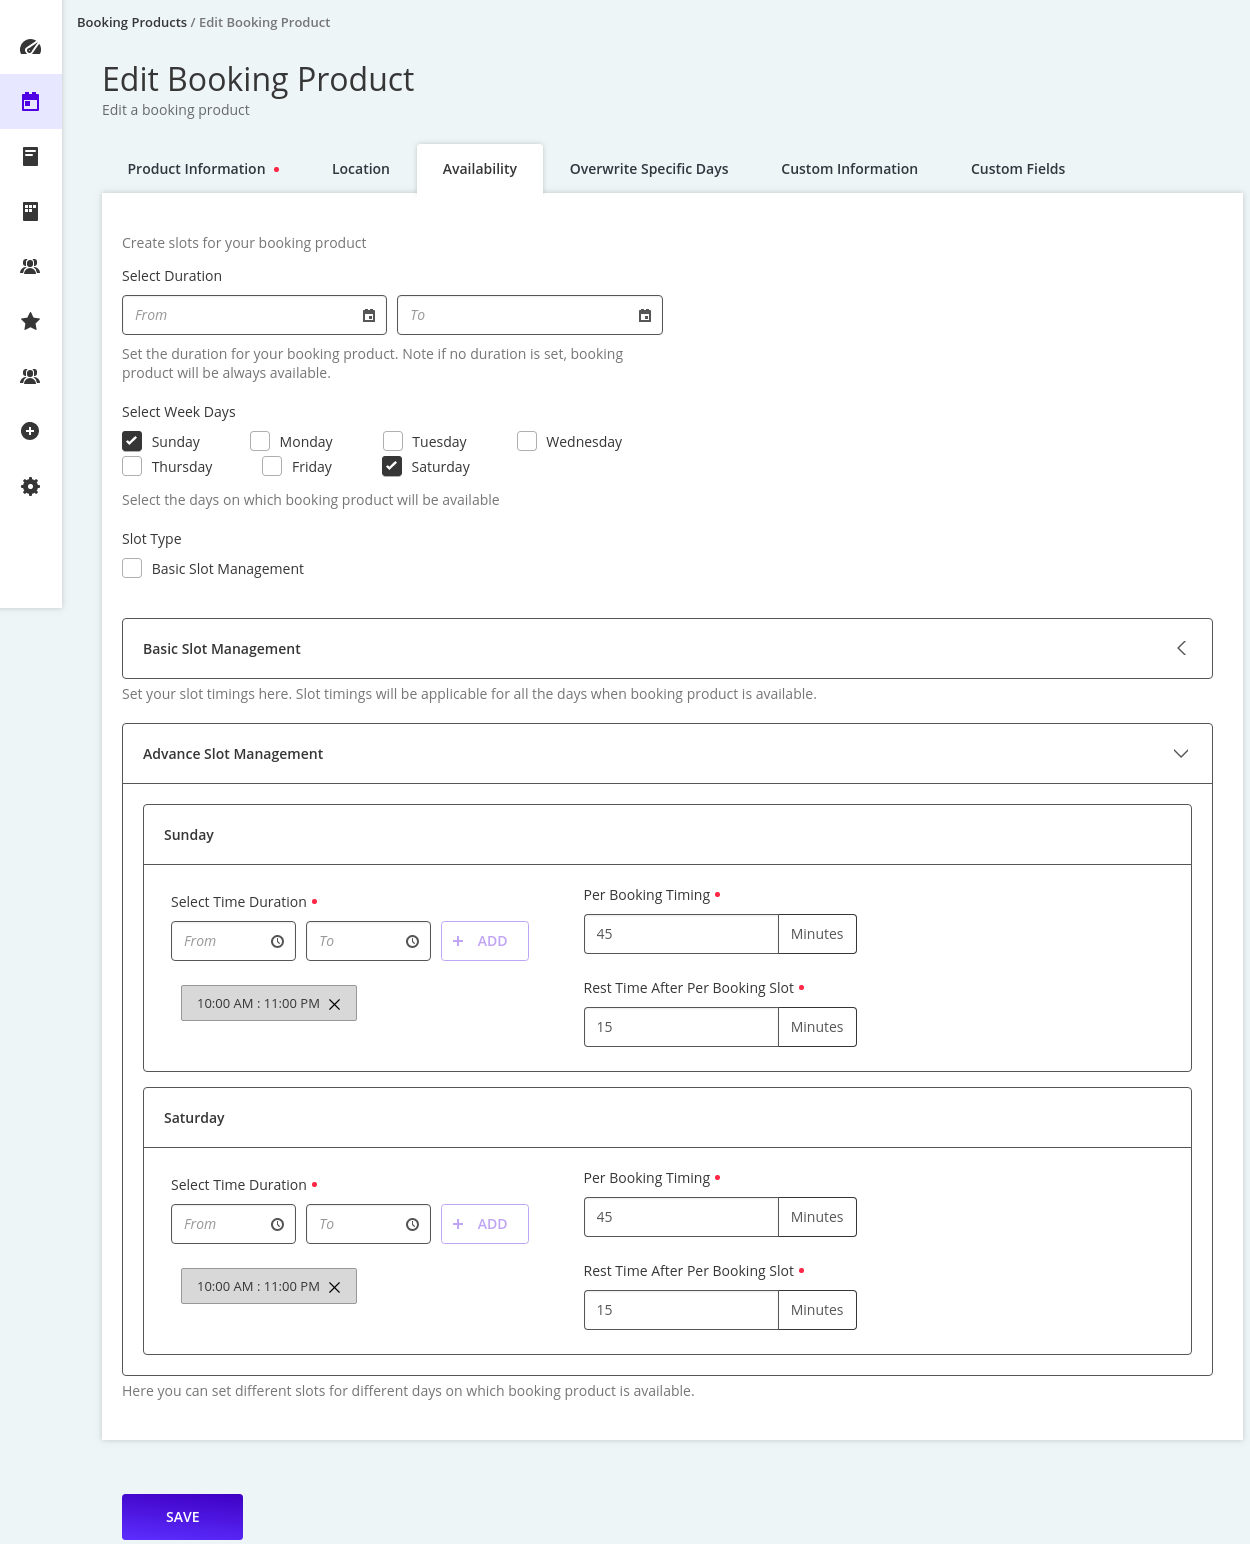Open calendar picker in To duration field

tap(645, 315)
